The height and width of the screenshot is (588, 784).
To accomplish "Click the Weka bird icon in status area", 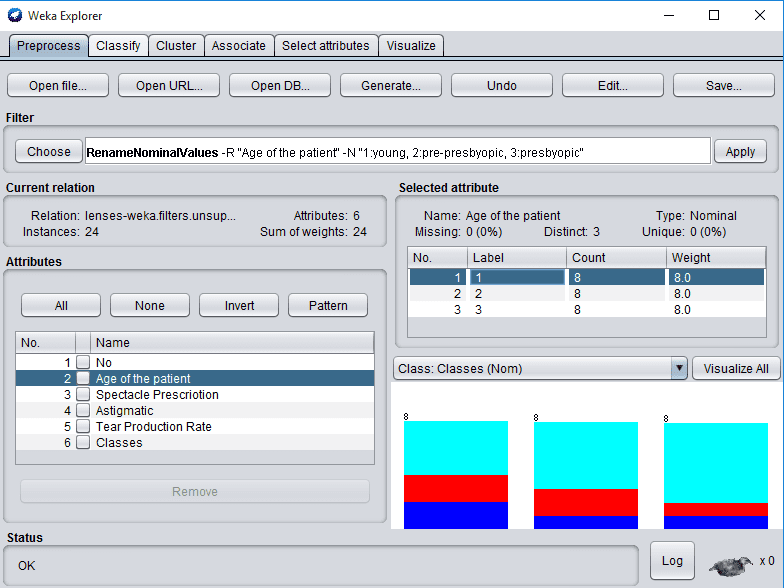I will click(730, 566).
